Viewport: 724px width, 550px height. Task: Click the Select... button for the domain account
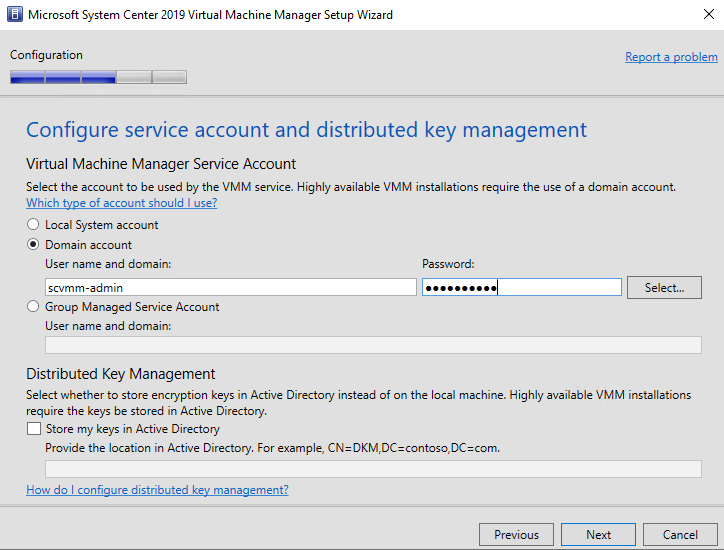pyautogui.click(x=664, y=288)
